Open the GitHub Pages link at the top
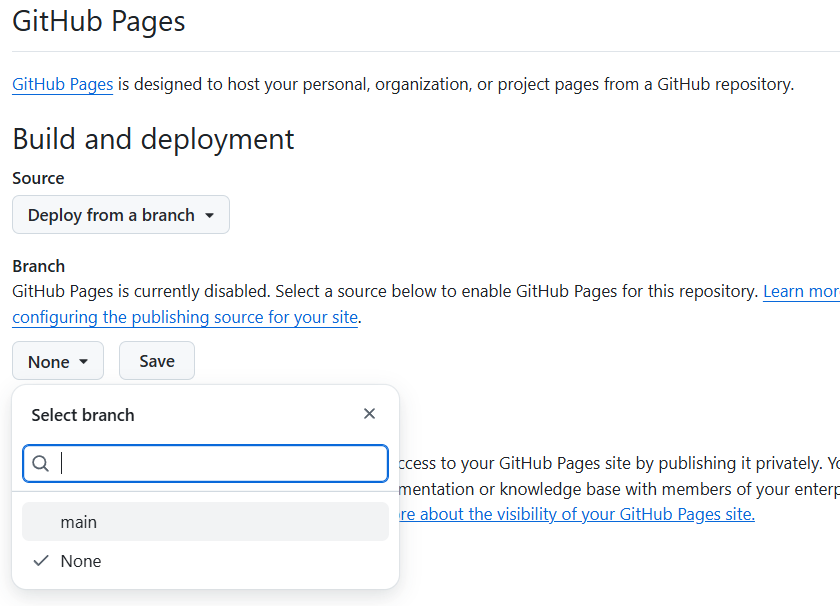The image size is (840, 606). pos(62,84)
